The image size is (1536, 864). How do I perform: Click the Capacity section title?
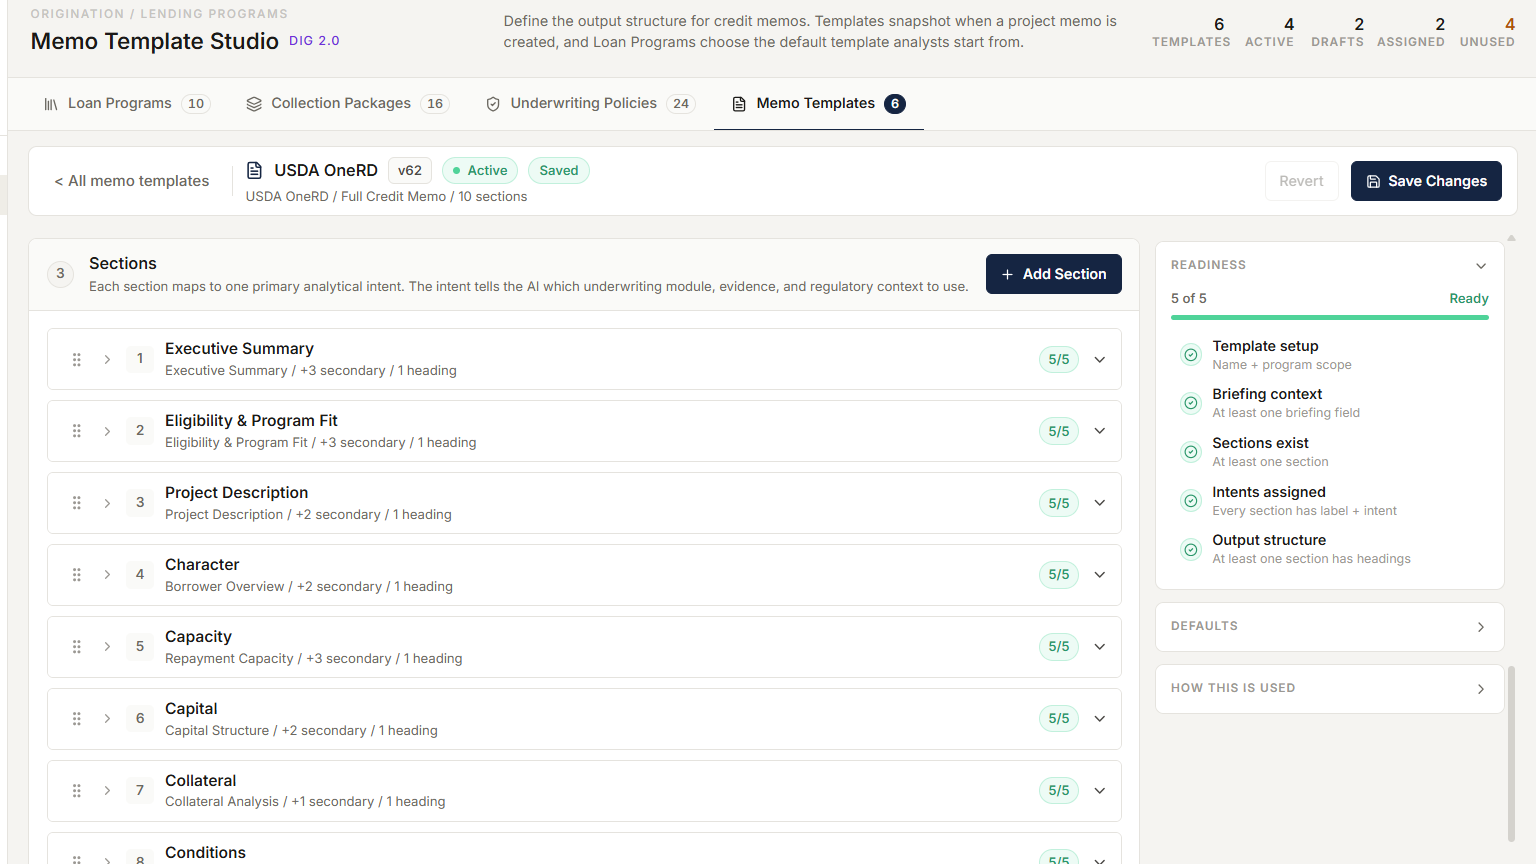[x=198, y=636]
